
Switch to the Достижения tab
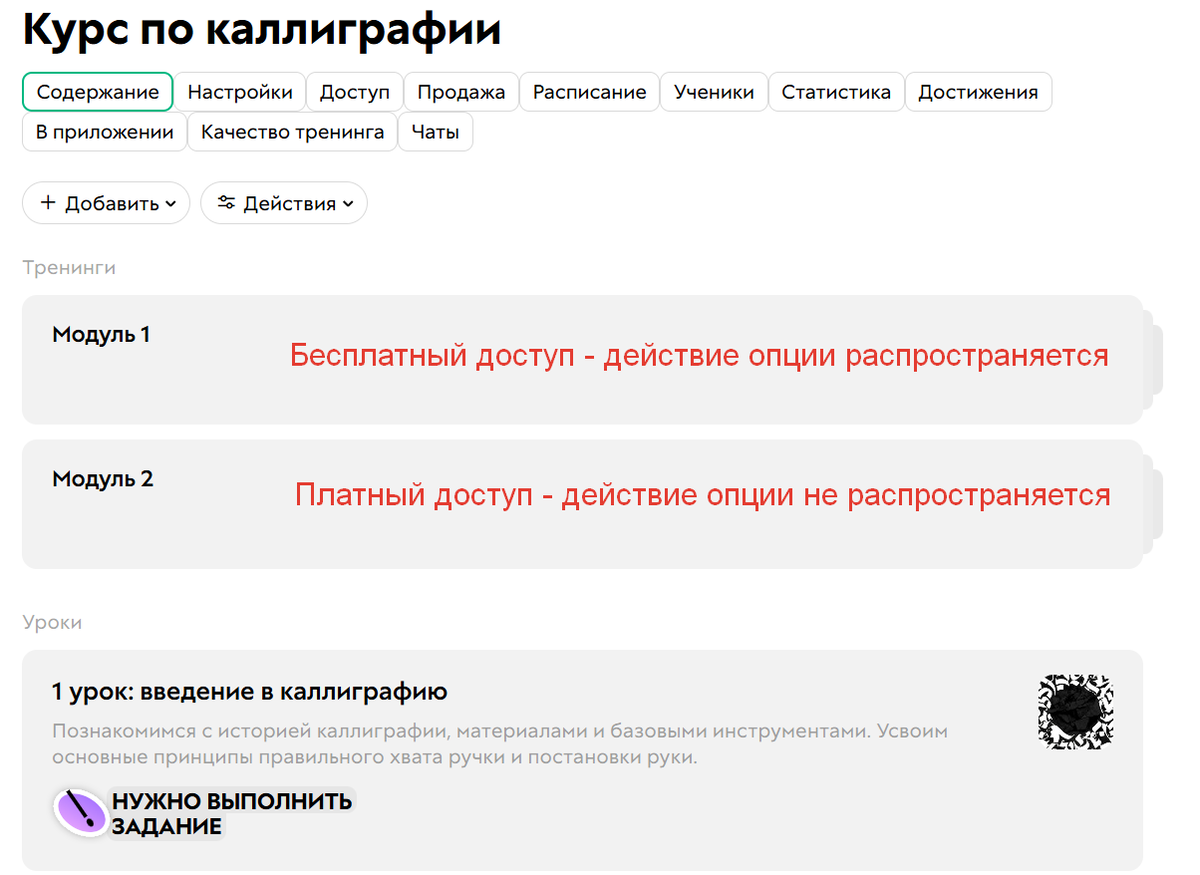(x=978, y=91)
